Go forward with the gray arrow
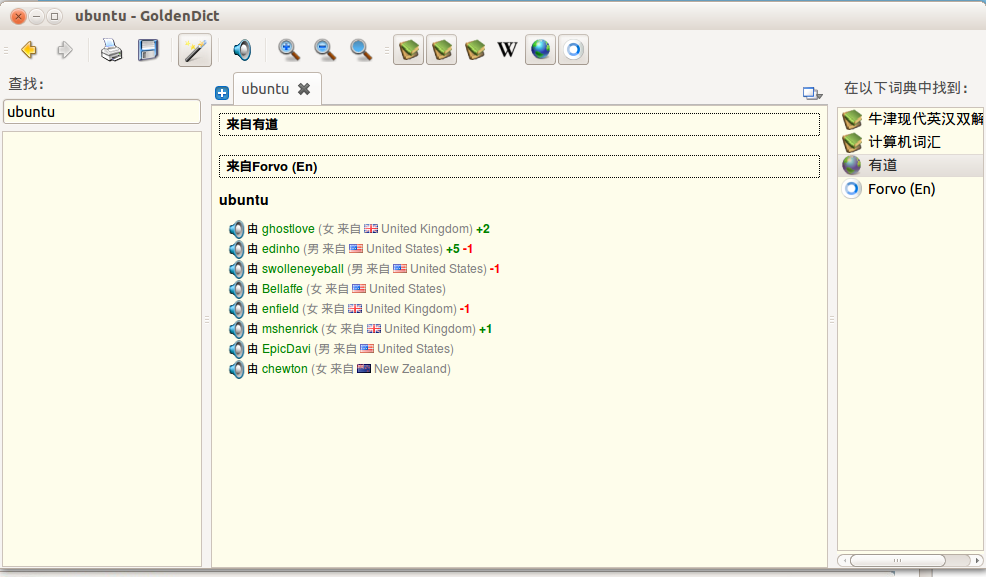986x577 pixels. 65,50
